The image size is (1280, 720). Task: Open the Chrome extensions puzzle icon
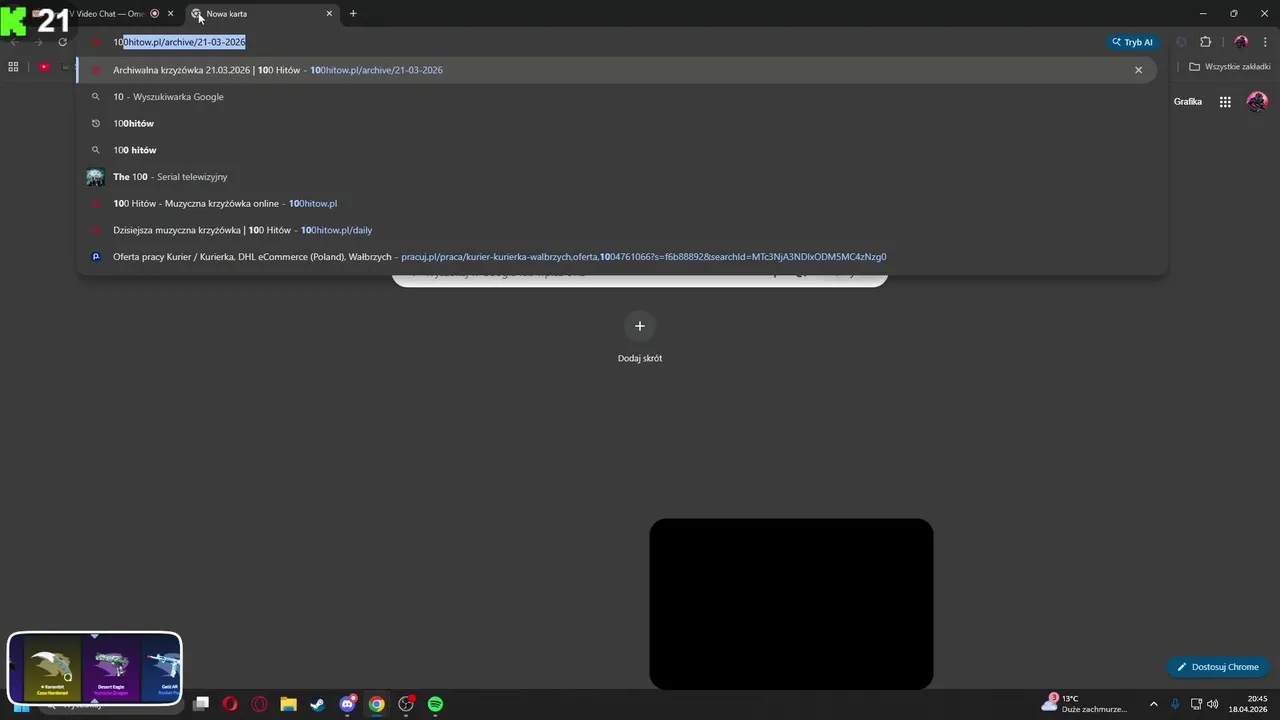pyautogui.click(x=1205, y=42)
